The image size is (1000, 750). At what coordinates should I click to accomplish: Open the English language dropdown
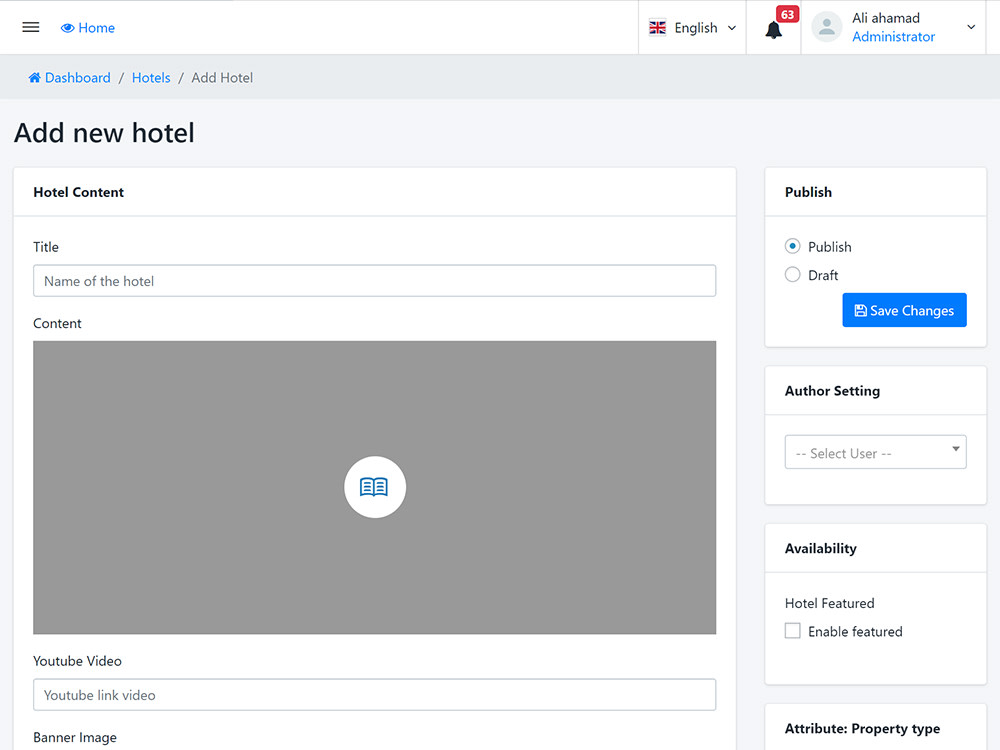tap(693, 27)
